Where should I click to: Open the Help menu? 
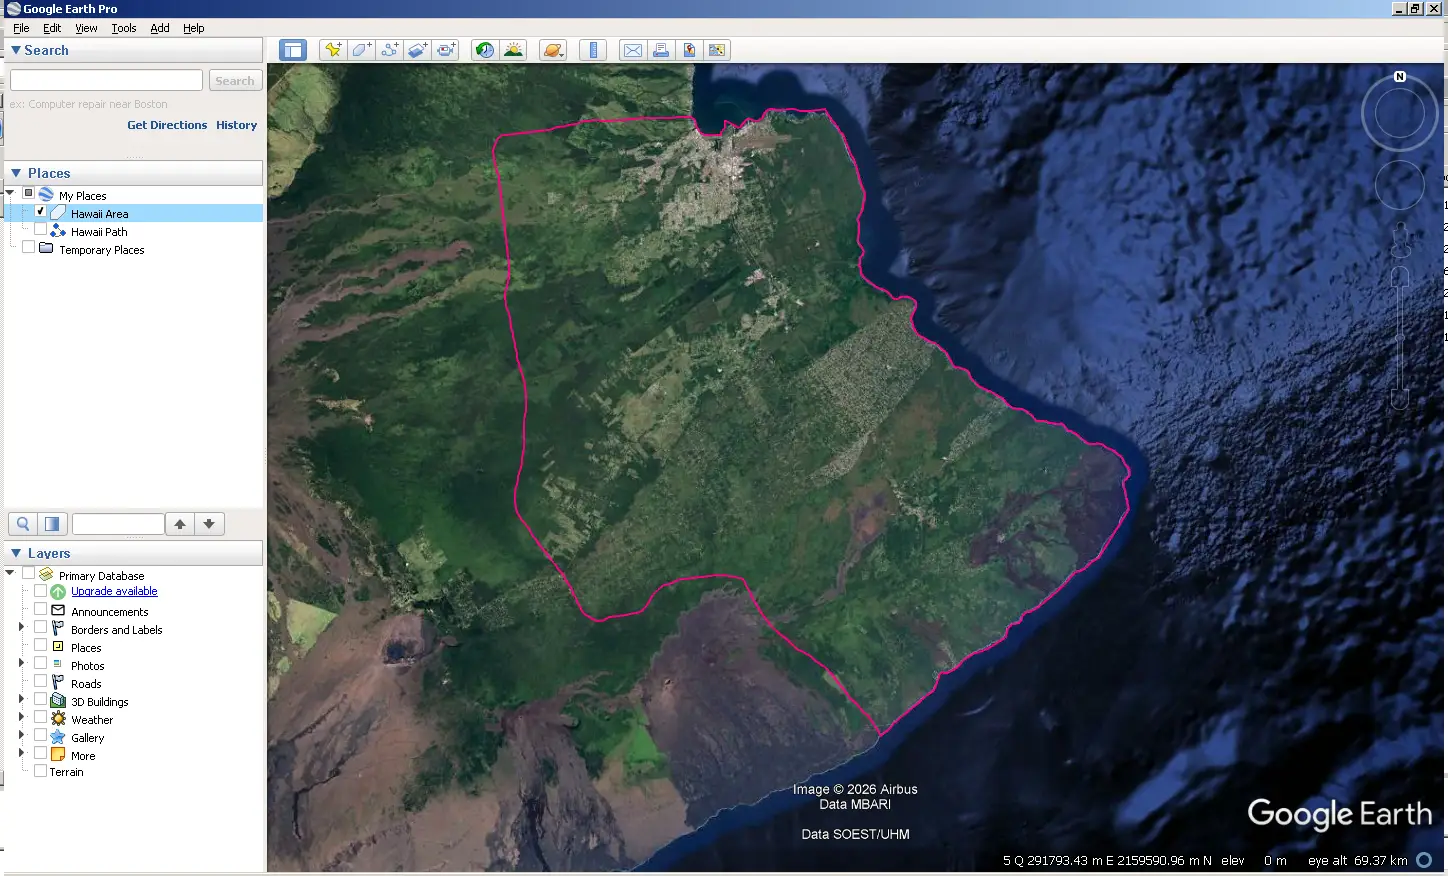point(194,28)
